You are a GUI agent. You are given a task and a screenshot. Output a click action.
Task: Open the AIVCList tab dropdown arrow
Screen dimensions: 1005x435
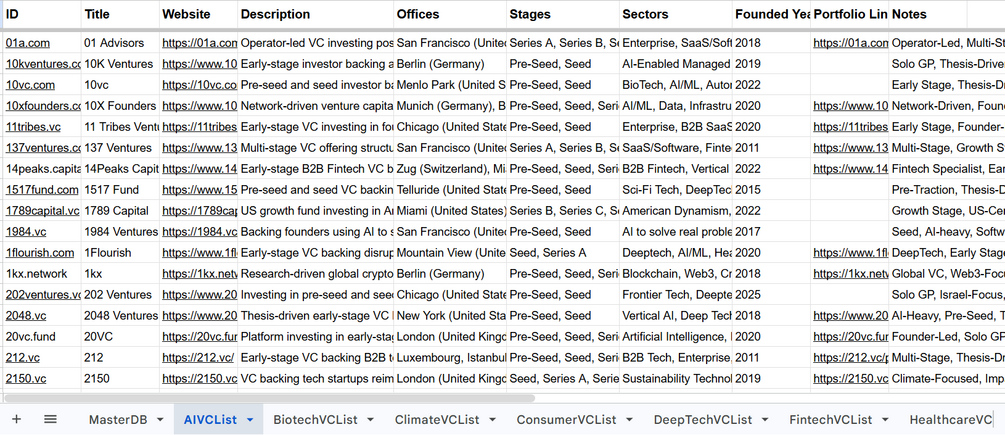(250, 420)
